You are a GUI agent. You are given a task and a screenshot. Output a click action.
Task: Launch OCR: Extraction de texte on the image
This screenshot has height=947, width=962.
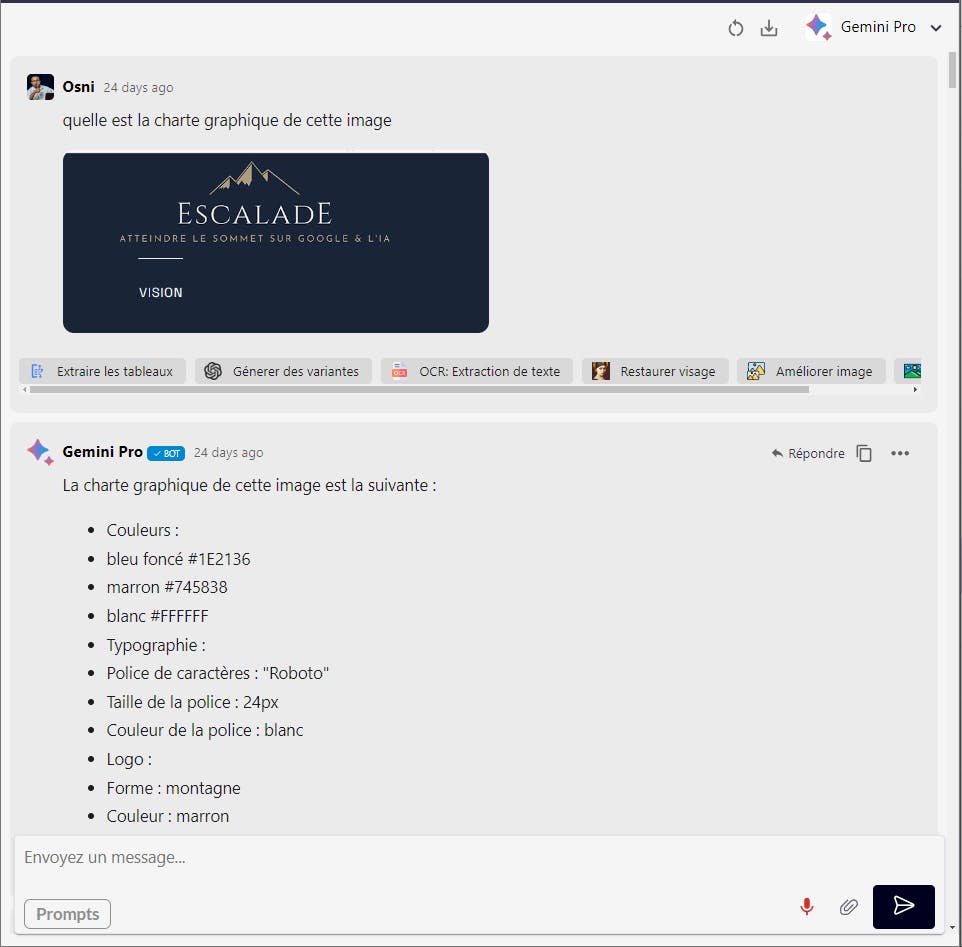point(475,370)
